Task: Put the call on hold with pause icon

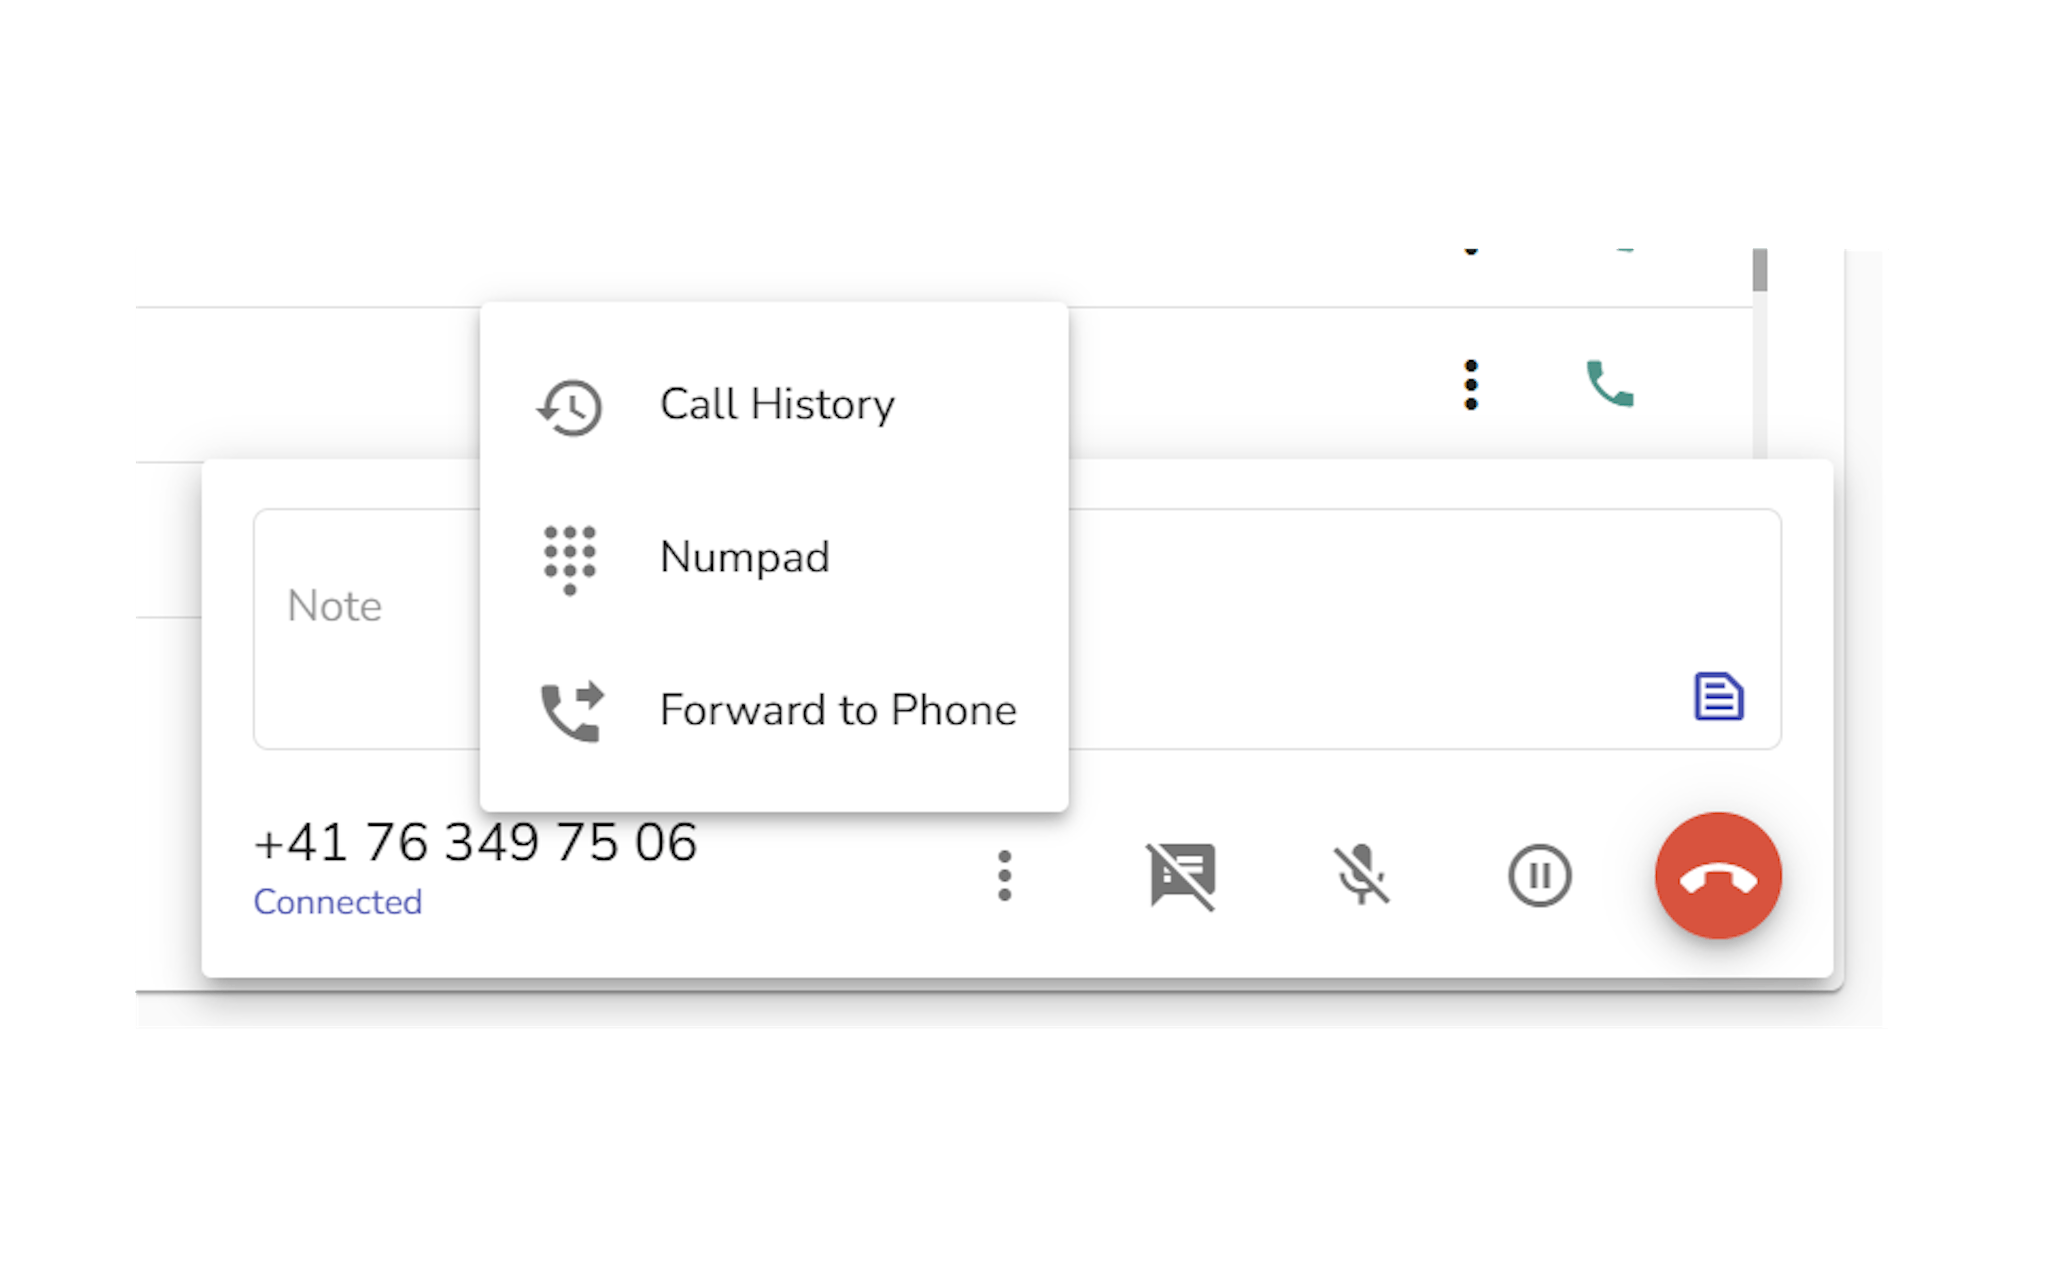Action: pyautogui.click(x=1539, y=876)
